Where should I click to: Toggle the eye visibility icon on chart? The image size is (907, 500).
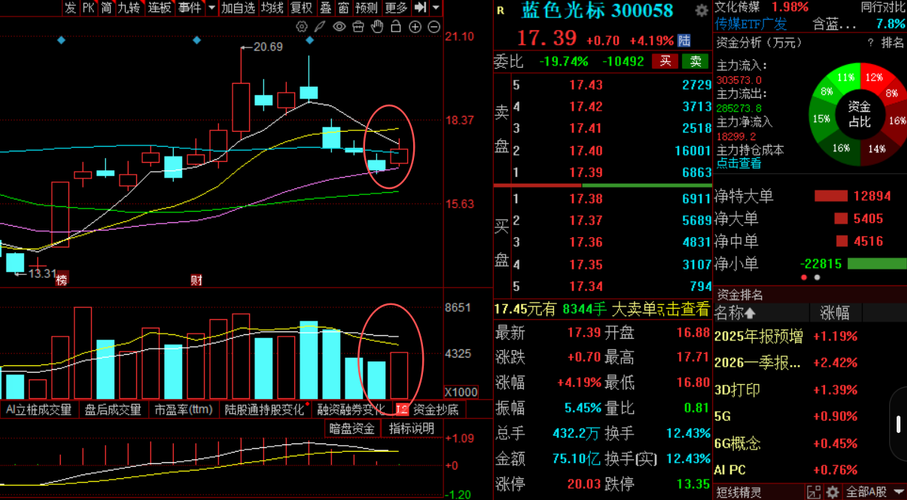tap(339, 26)
